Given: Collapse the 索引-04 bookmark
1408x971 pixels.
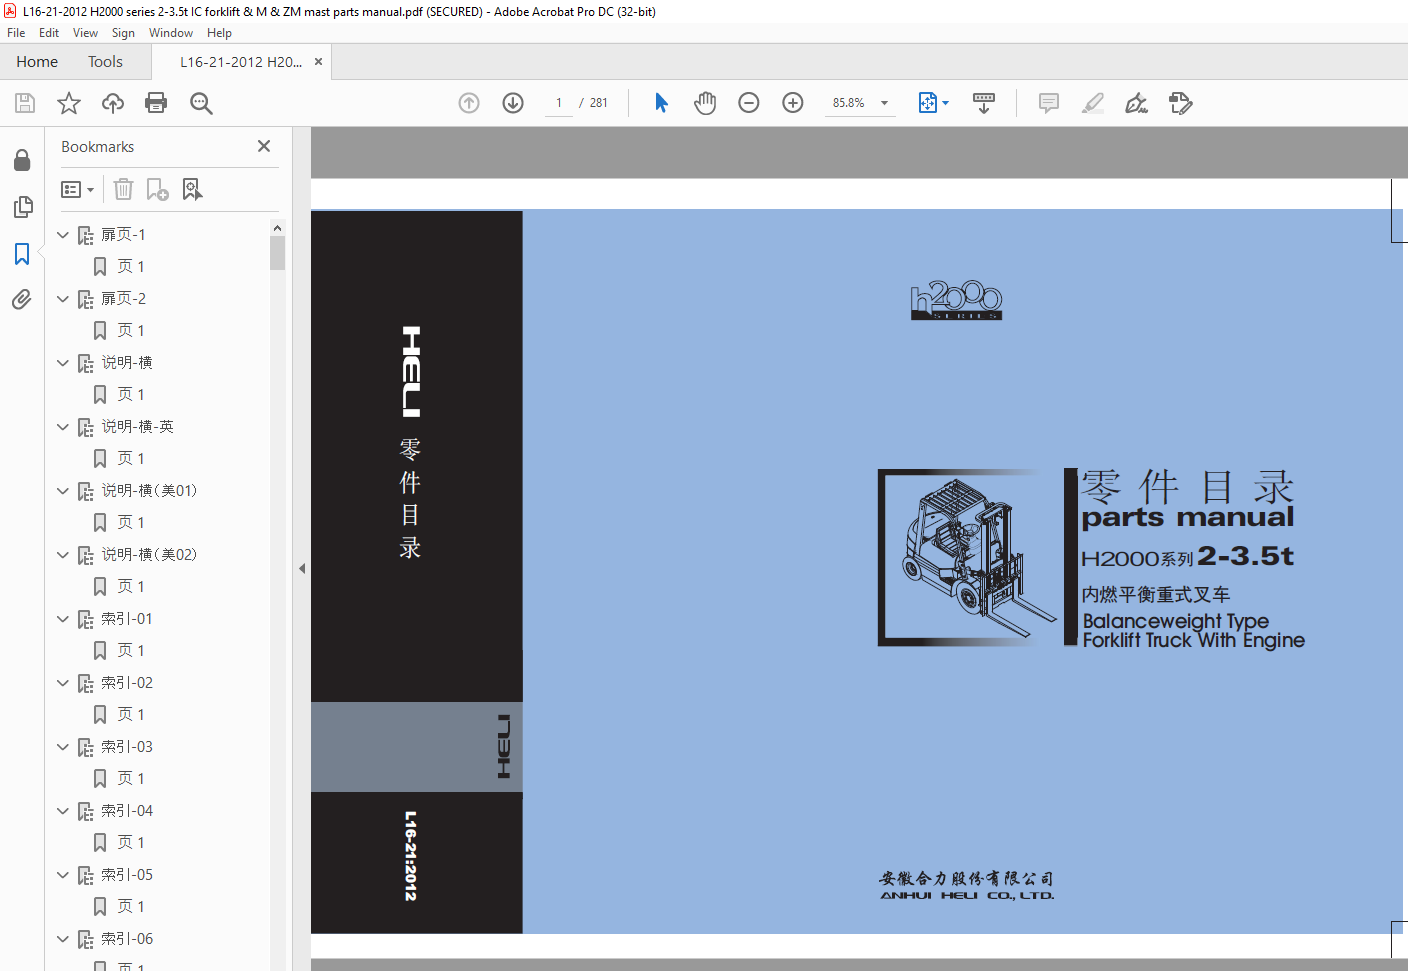Looking at the screenshot, I should click(63, 811).
